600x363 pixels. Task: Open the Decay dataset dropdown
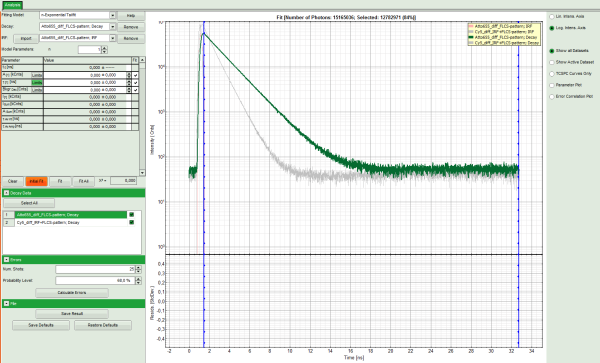pos(112,27)
